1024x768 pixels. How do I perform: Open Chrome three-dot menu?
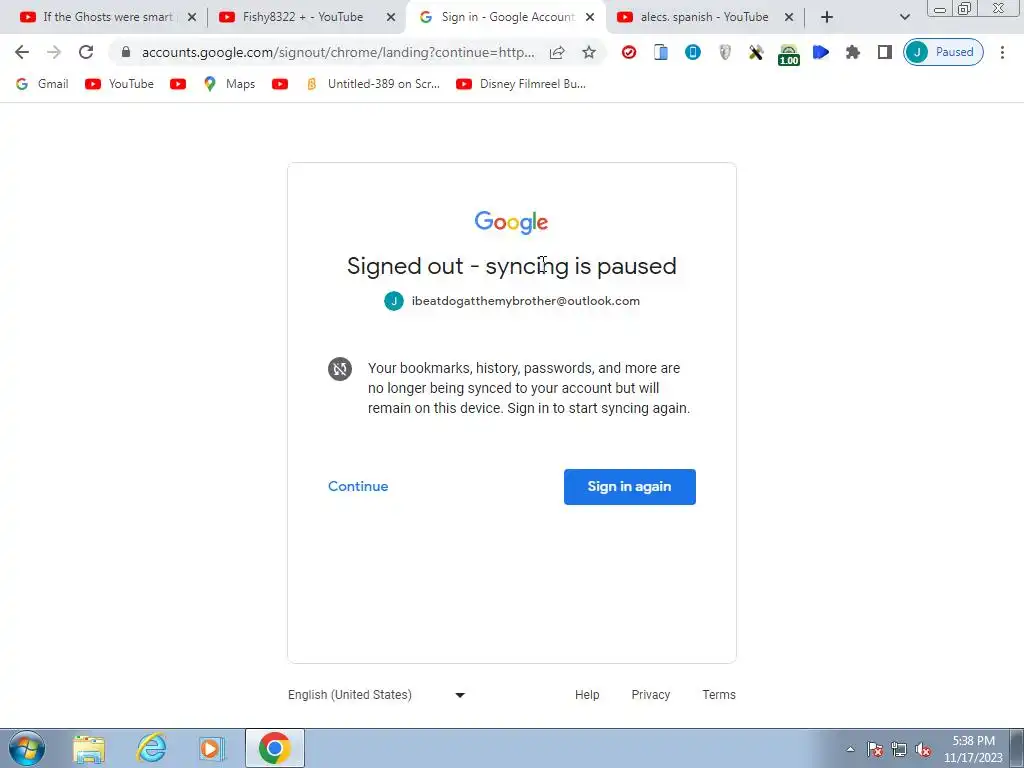click(1002, 52)
